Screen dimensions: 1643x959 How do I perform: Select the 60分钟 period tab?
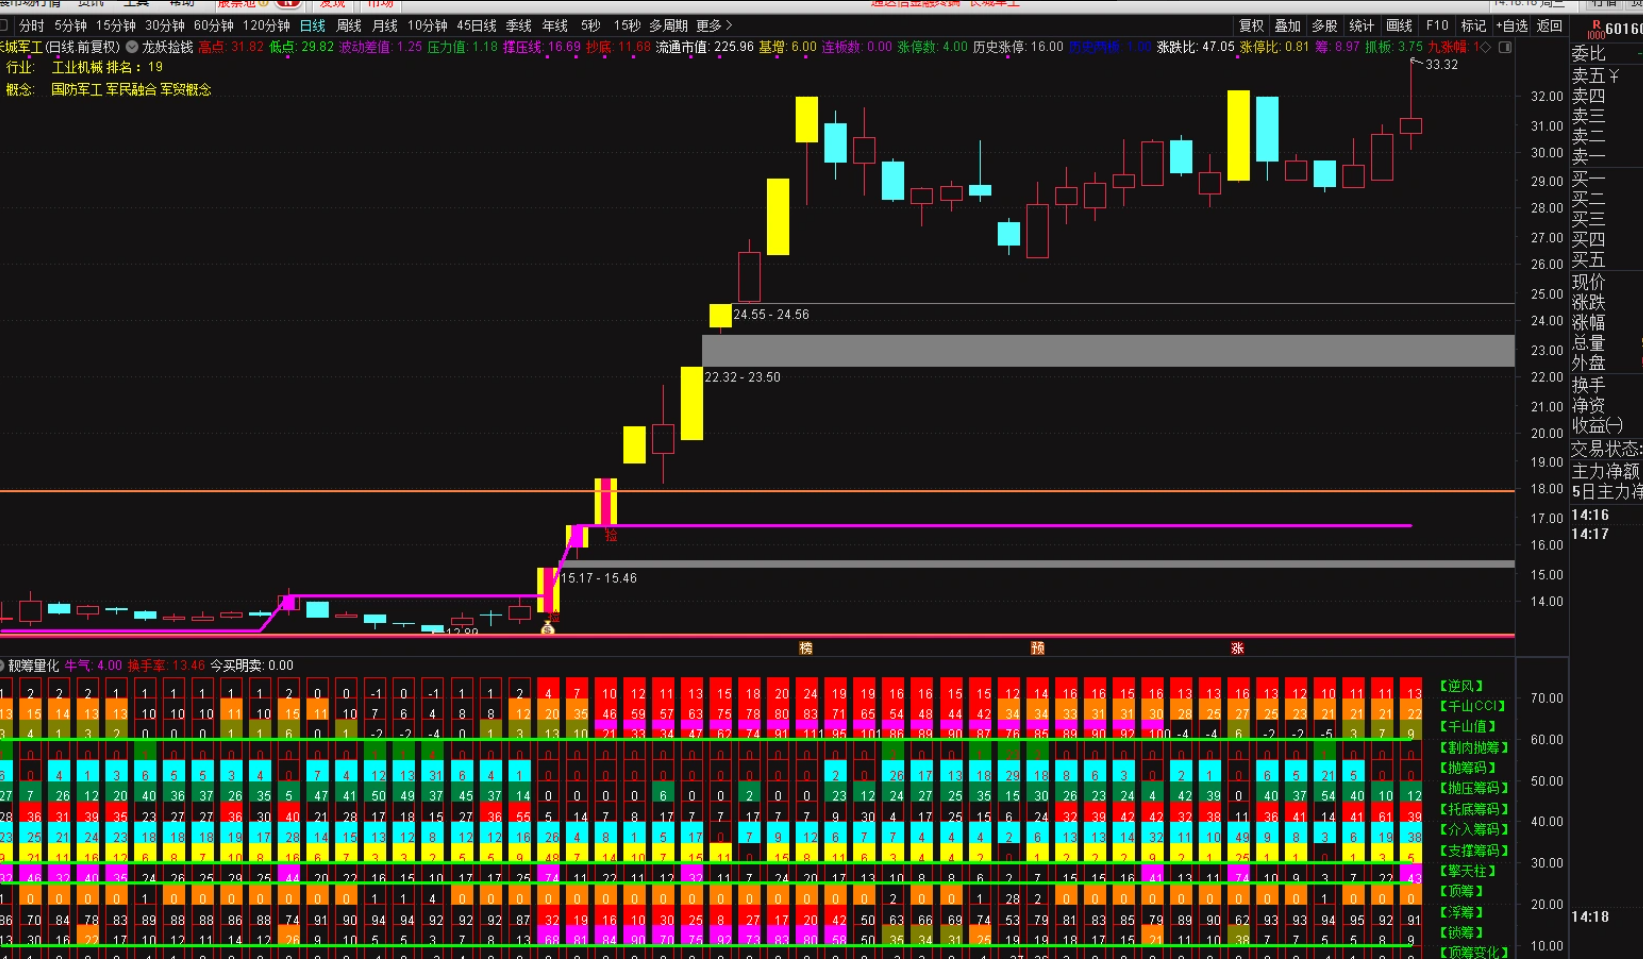pyautogui.click(x=213, y=26)
